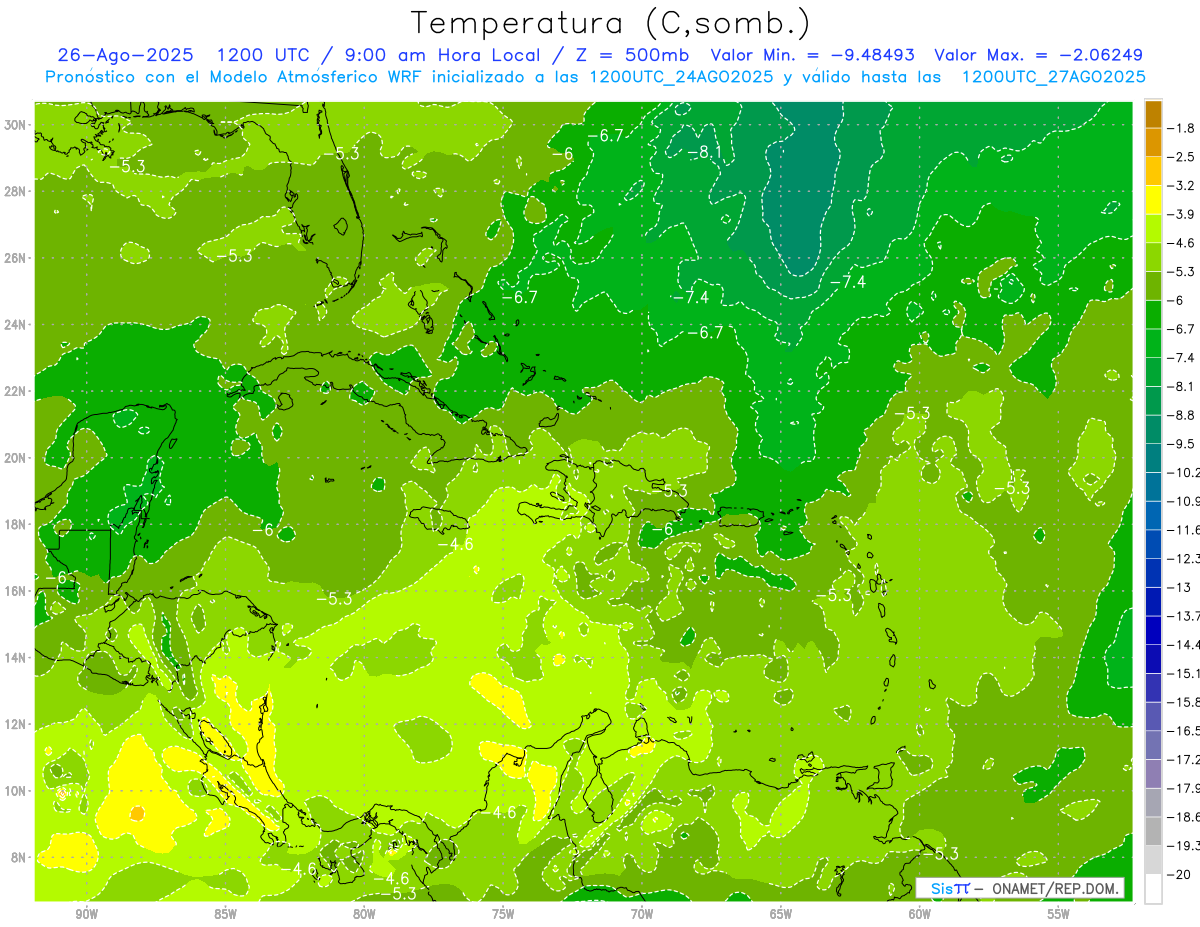This screenshot has width=1200, height=927.
Task: Click the yellow swatch between -3.2 and -3.9
Action: point(1153,200)
